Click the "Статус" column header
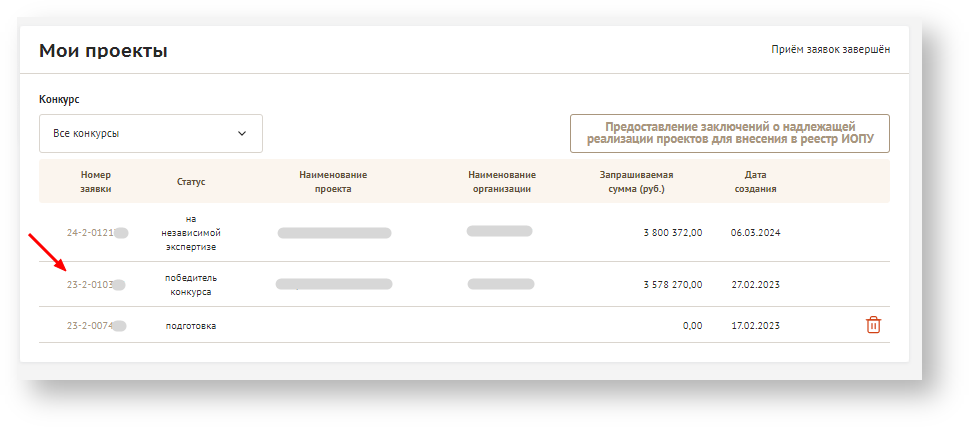 click(x=191, y=182)
